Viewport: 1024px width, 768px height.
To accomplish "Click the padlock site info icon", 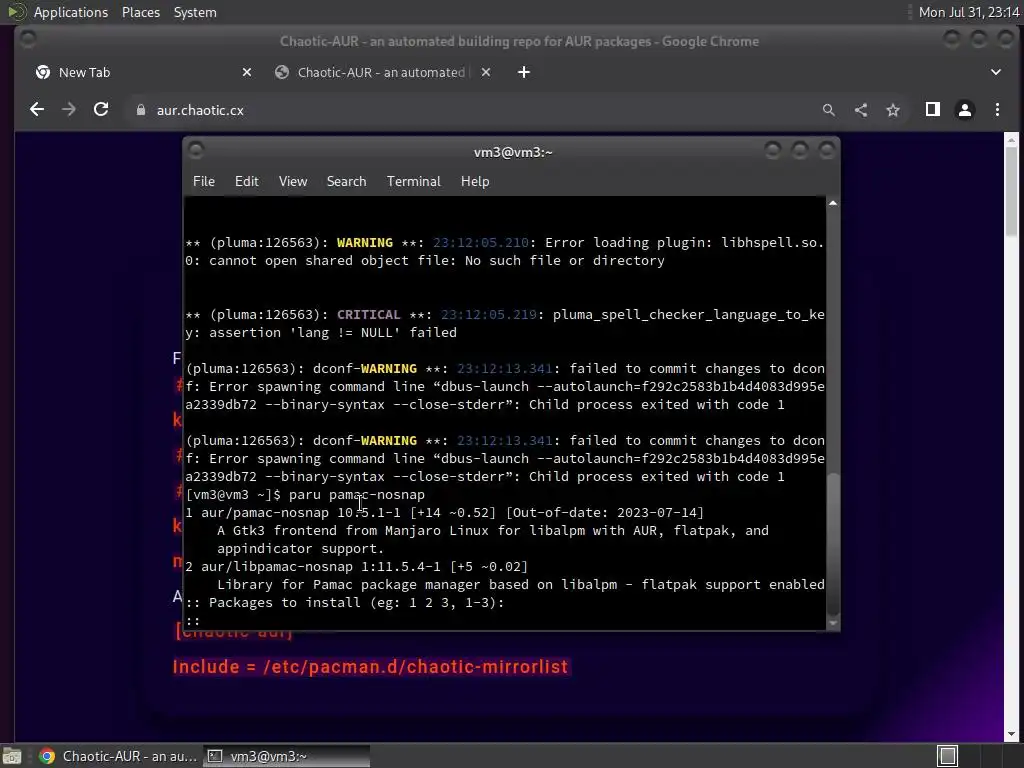I will 140,110.
